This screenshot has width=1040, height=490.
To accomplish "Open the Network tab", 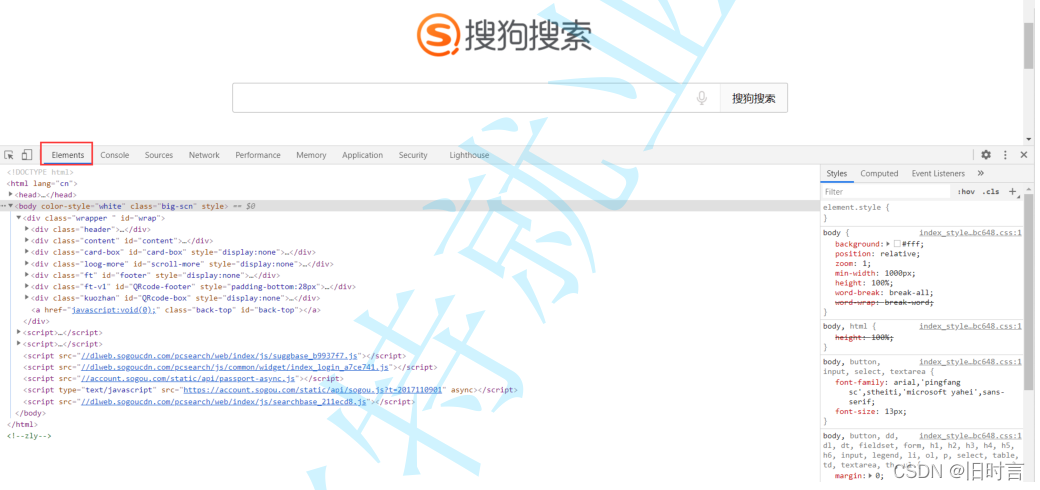I will [x=204, y=155].
